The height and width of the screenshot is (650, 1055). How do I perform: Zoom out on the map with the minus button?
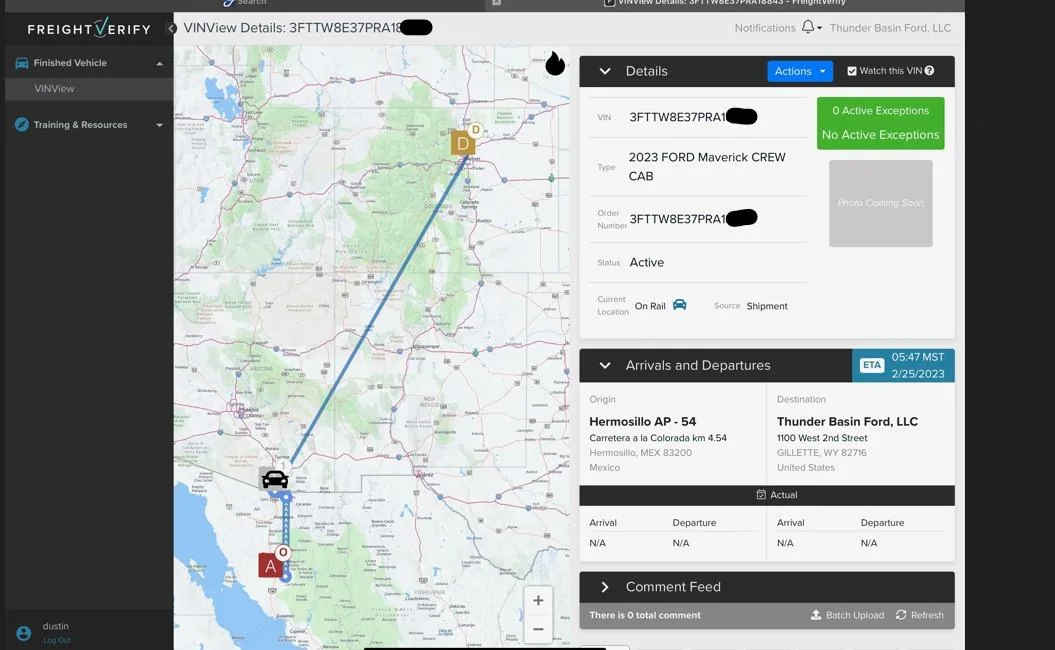pyautogui.click(x=538, y=629)
